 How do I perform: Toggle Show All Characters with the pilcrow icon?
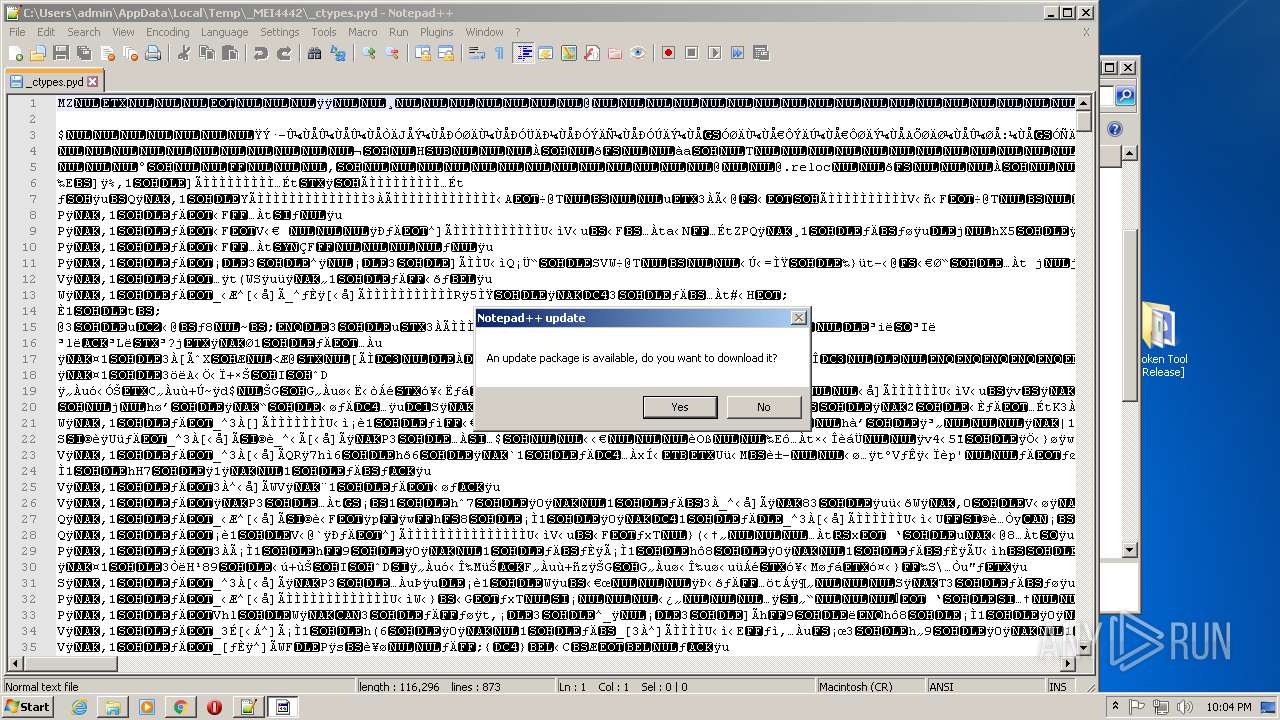click(x=500, y=53)
